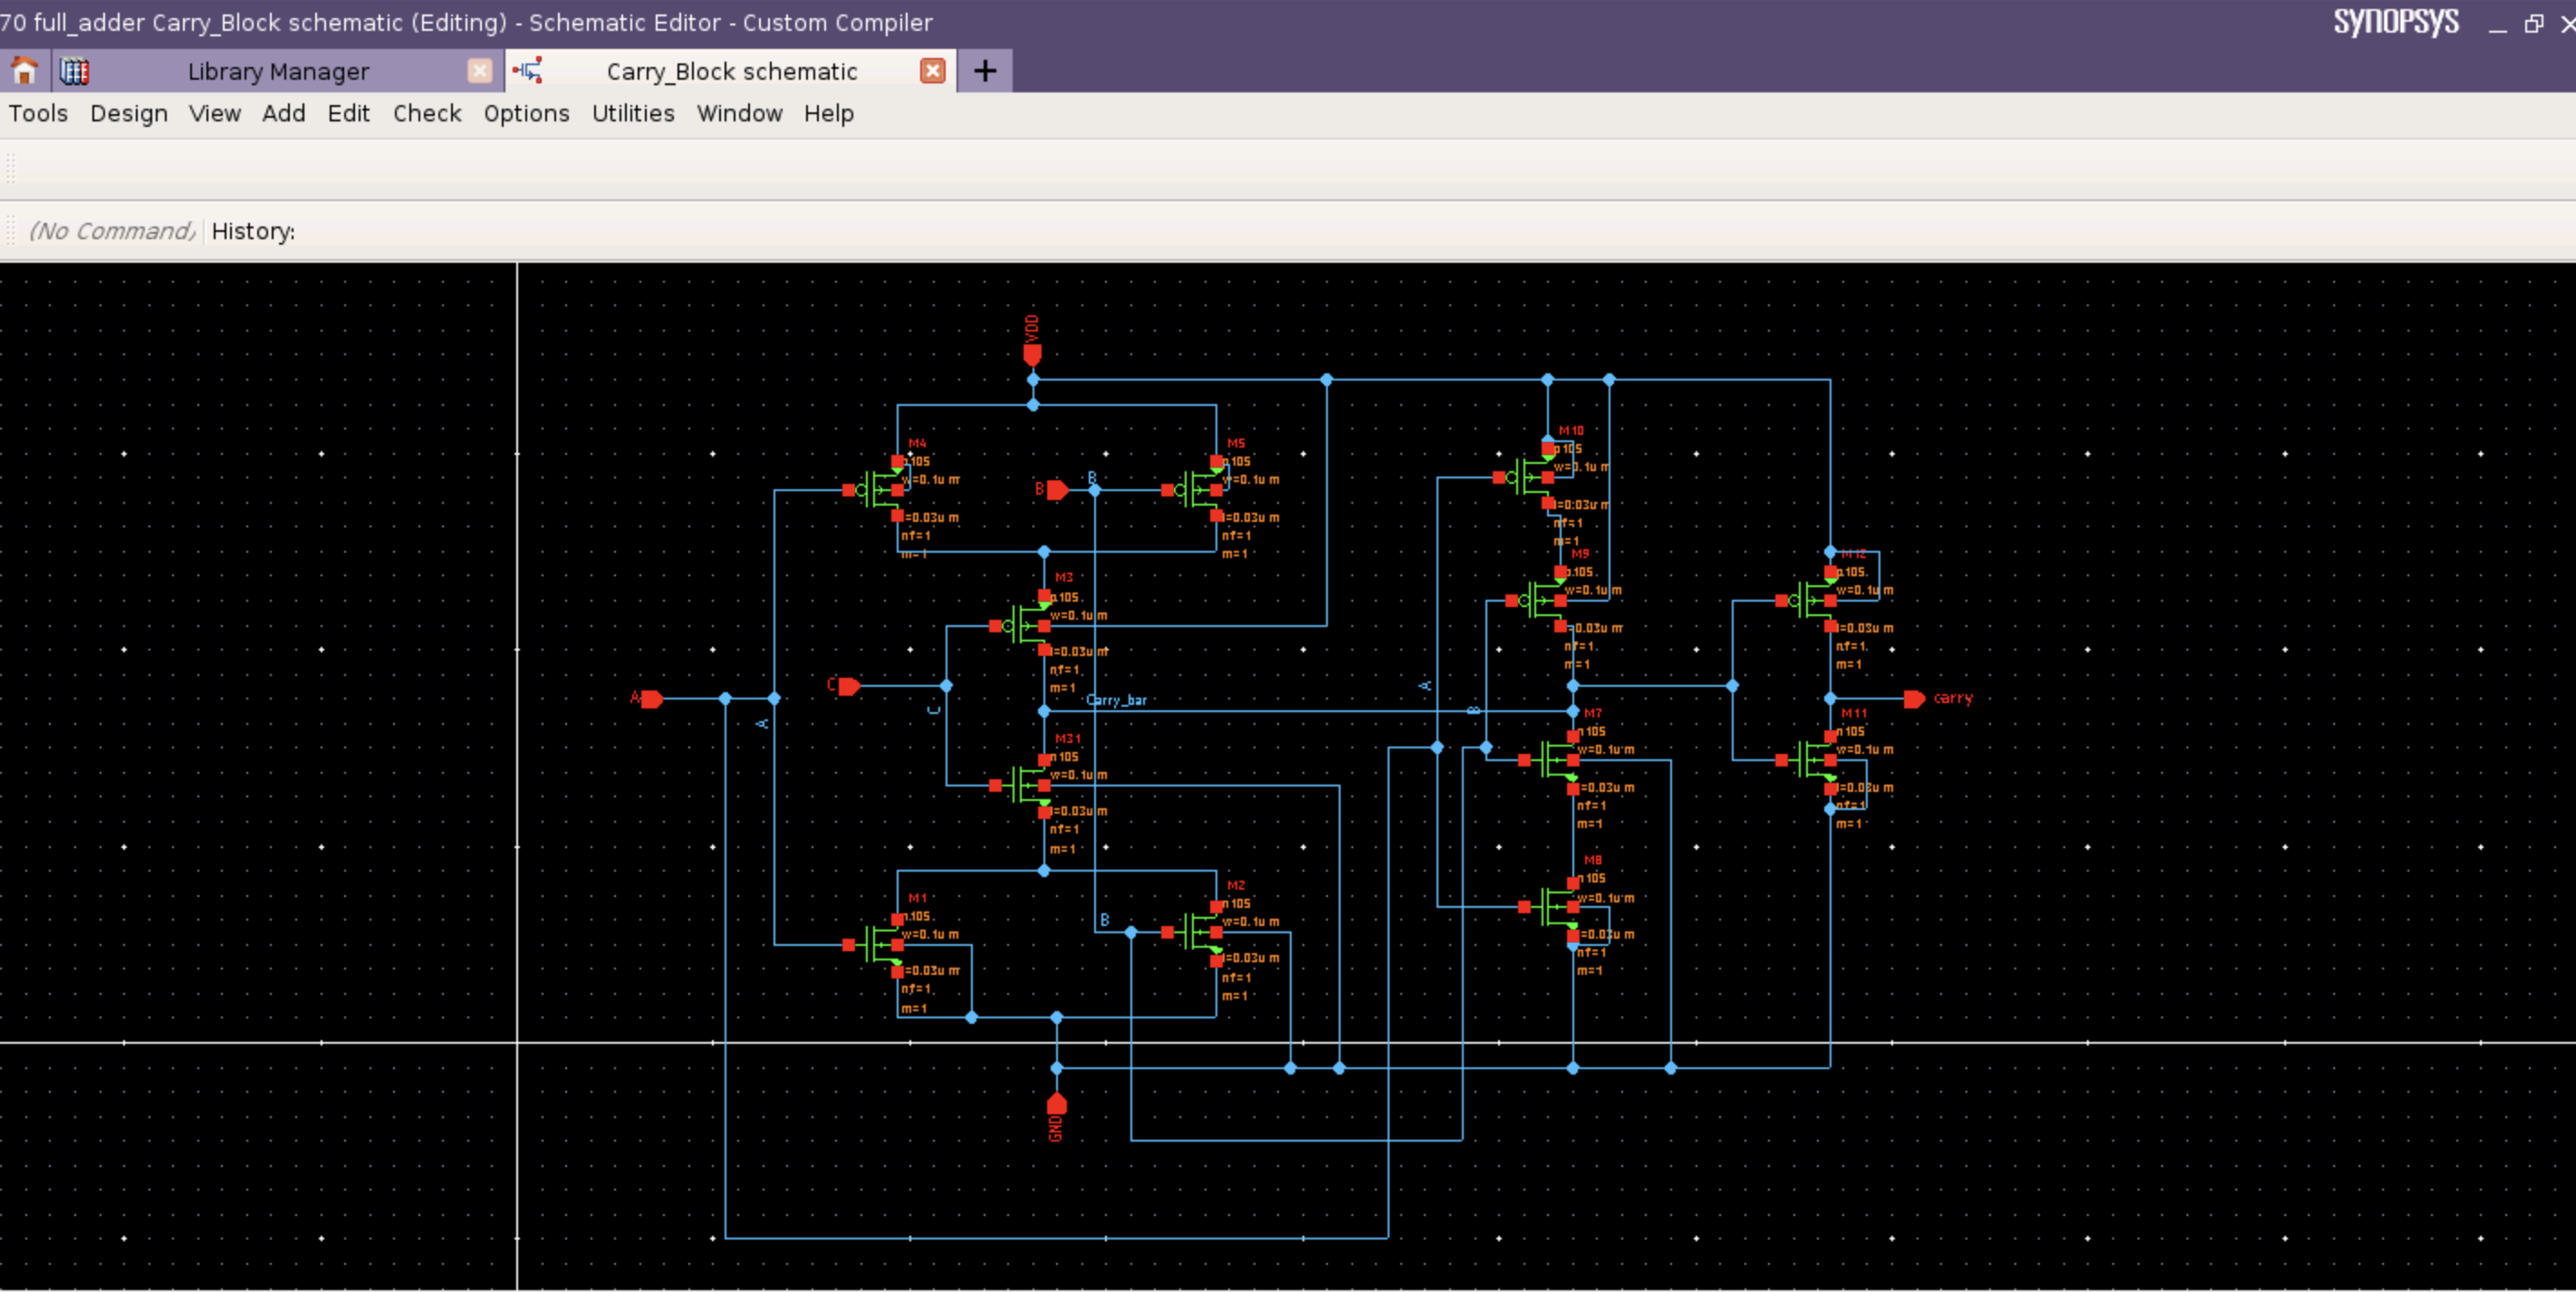2576x1292 pixels.
Task: Close the Library Manager tab
Action: click(x=479, y=70)
